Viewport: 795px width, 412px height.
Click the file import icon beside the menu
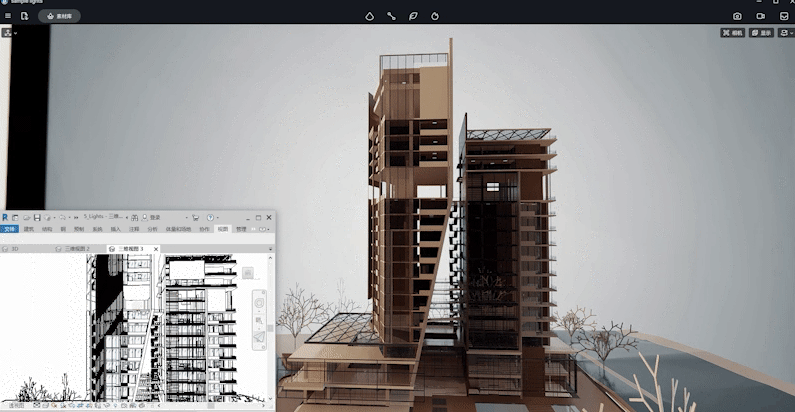(x=24, y=16)
